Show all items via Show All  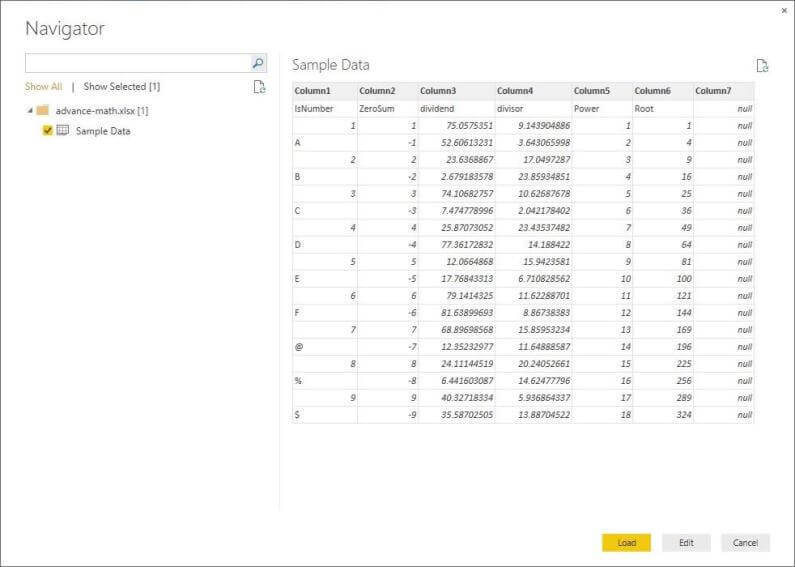pyautogui.click(x=43, y=87)
